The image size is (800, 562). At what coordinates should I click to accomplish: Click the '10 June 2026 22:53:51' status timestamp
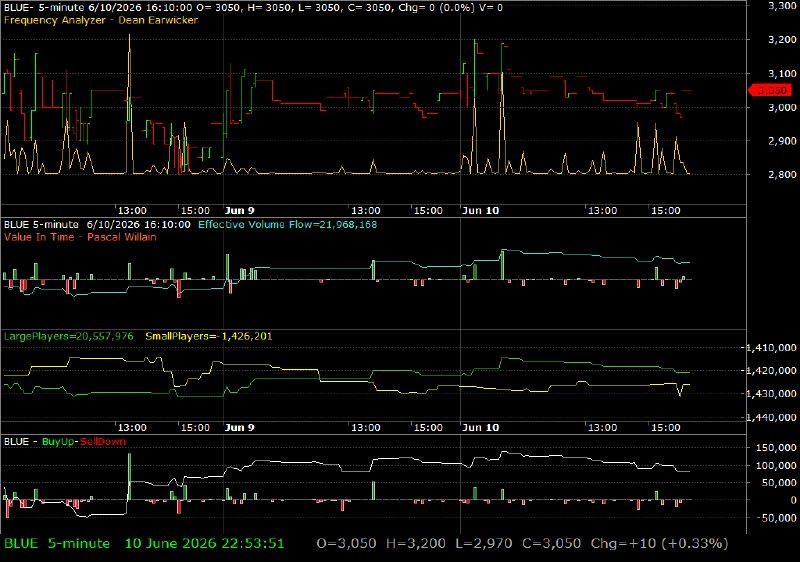[x=204, y=544]
